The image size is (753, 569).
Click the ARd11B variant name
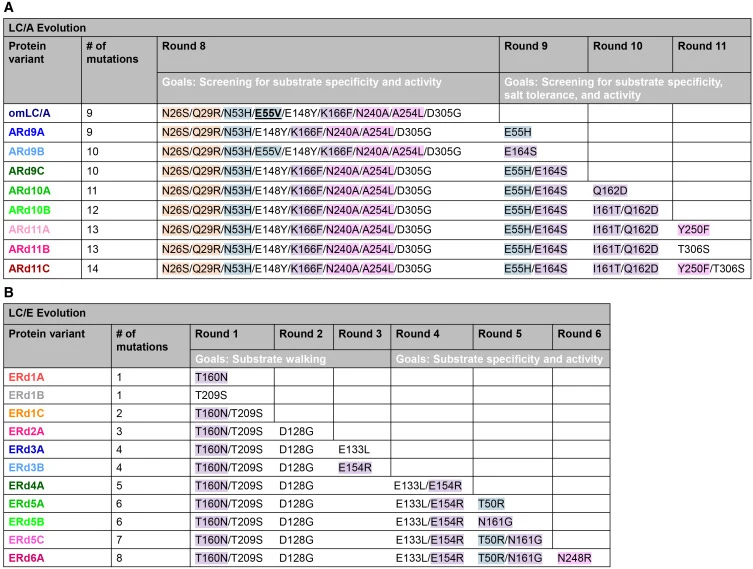[x=29, y=249]
